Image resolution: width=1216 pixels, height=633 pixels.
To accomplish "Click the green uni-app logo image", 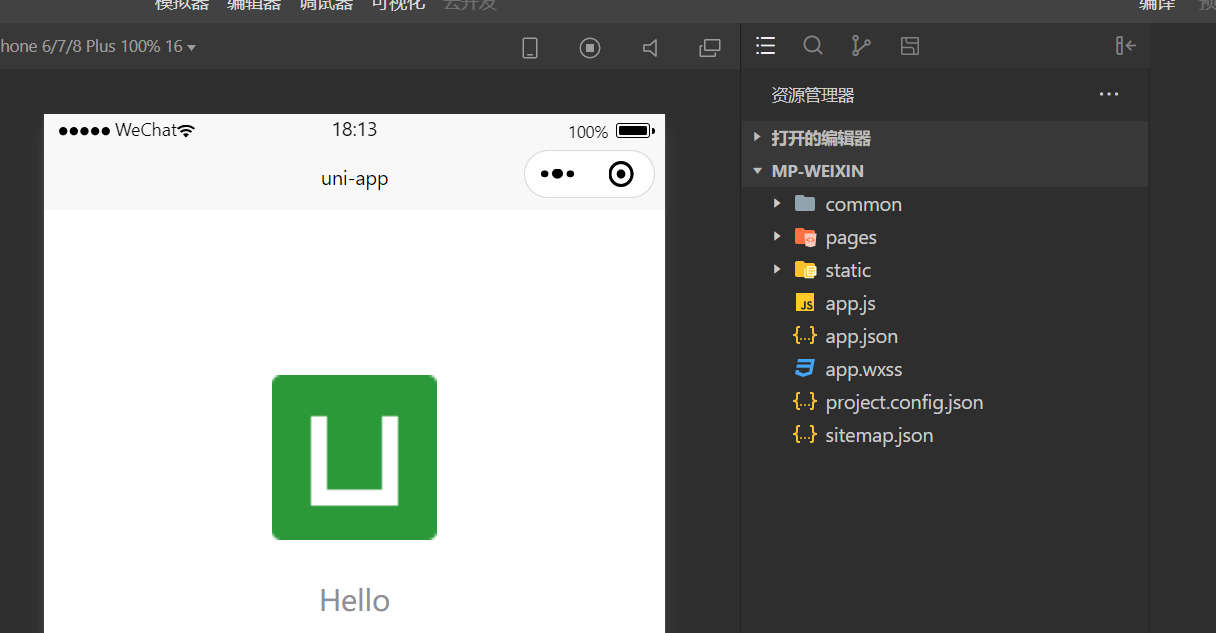I will tap(354, 457).
